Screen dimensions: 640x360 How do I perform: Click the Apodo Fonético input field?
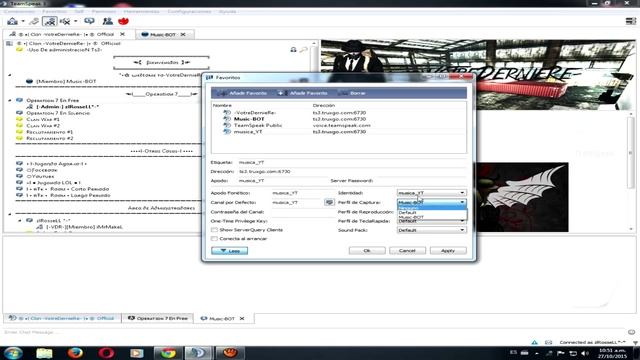coord(303,193)
